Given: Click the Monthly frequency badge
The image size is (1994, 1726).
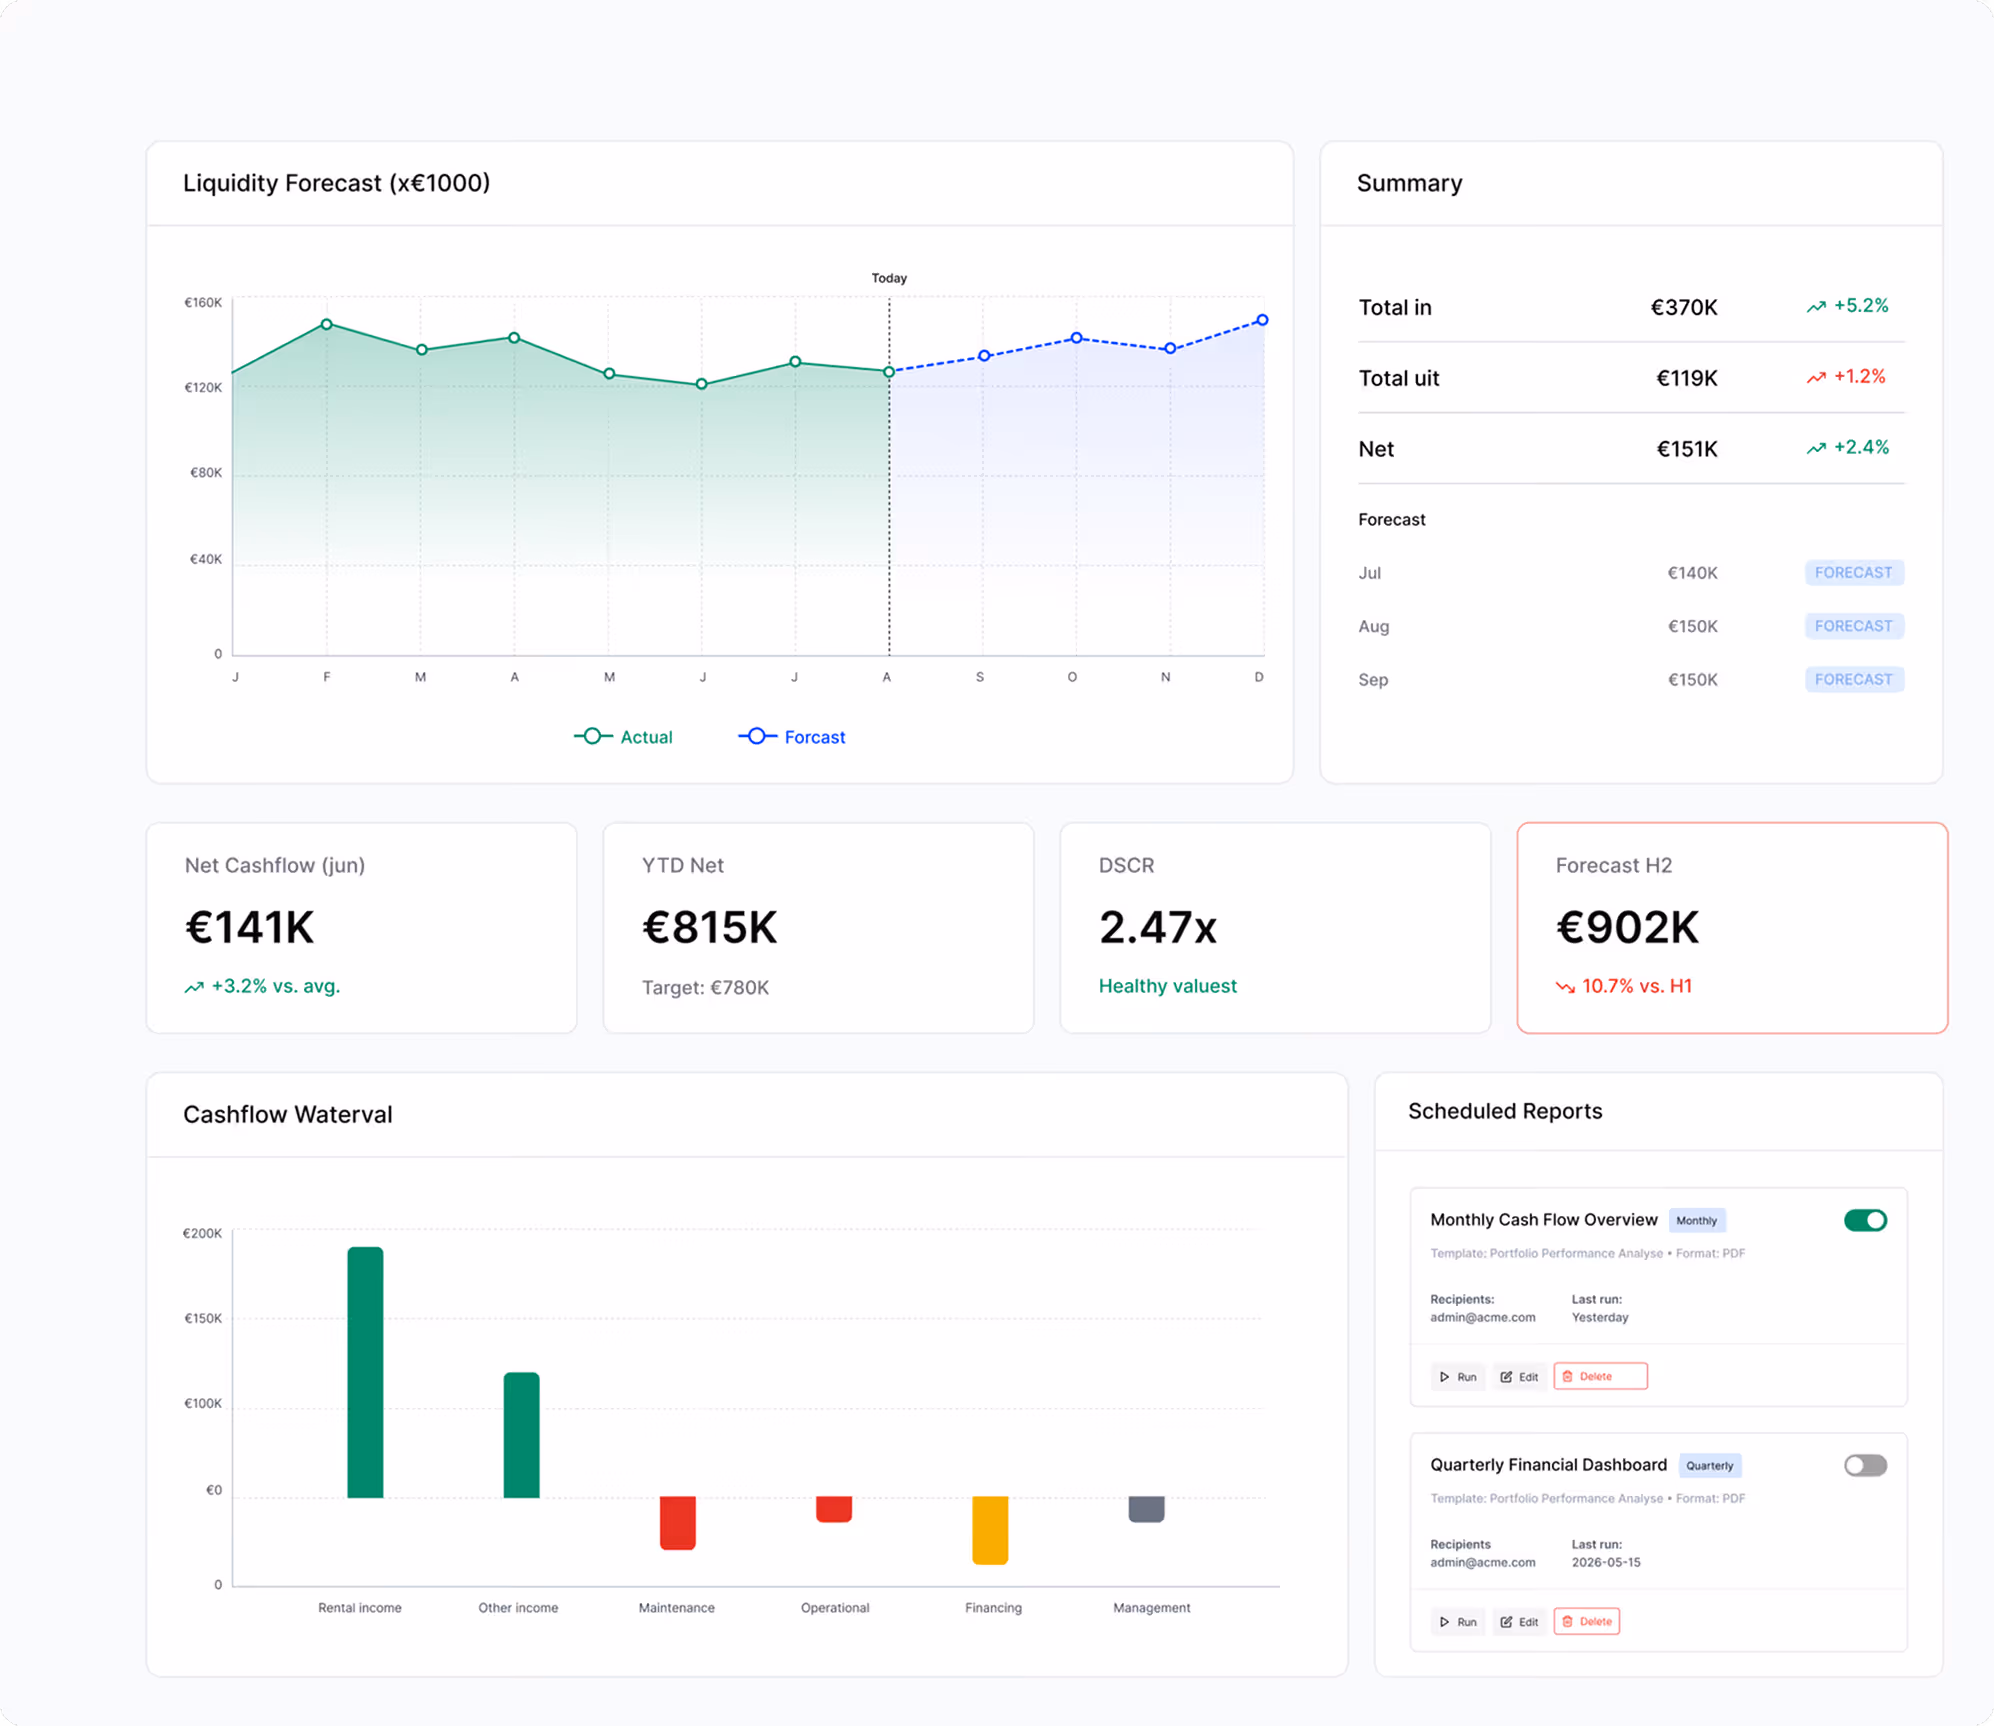Looking at the screenshot, I should 1697,1220.
